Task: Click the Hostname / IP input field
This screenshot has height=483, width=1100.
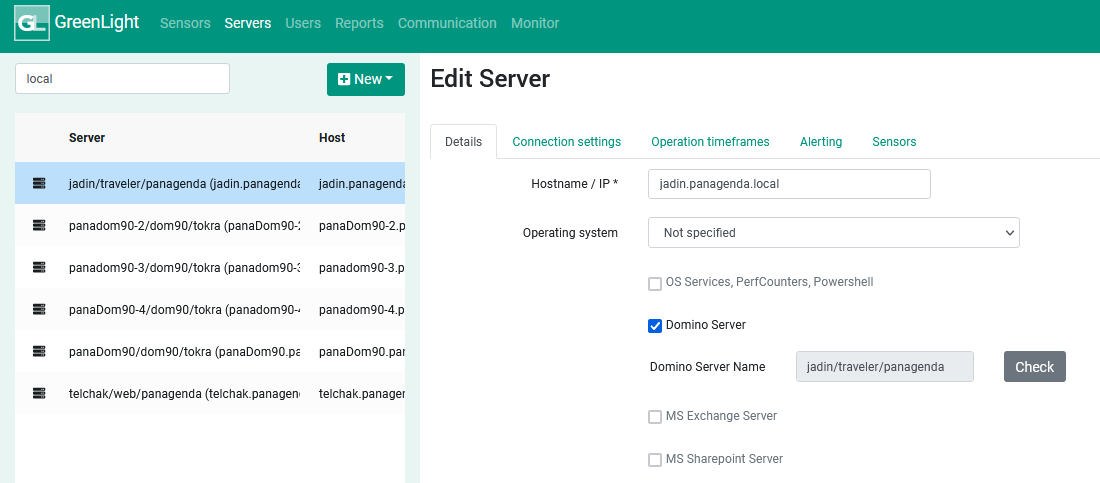Action: tap(789, 184)
